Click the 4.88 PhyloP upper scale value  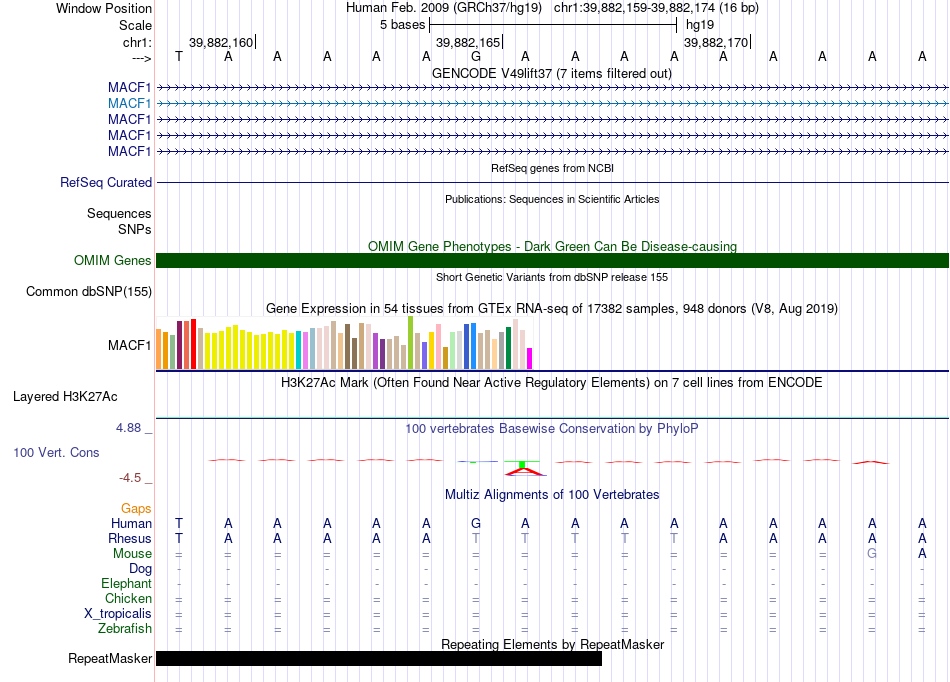128,428
